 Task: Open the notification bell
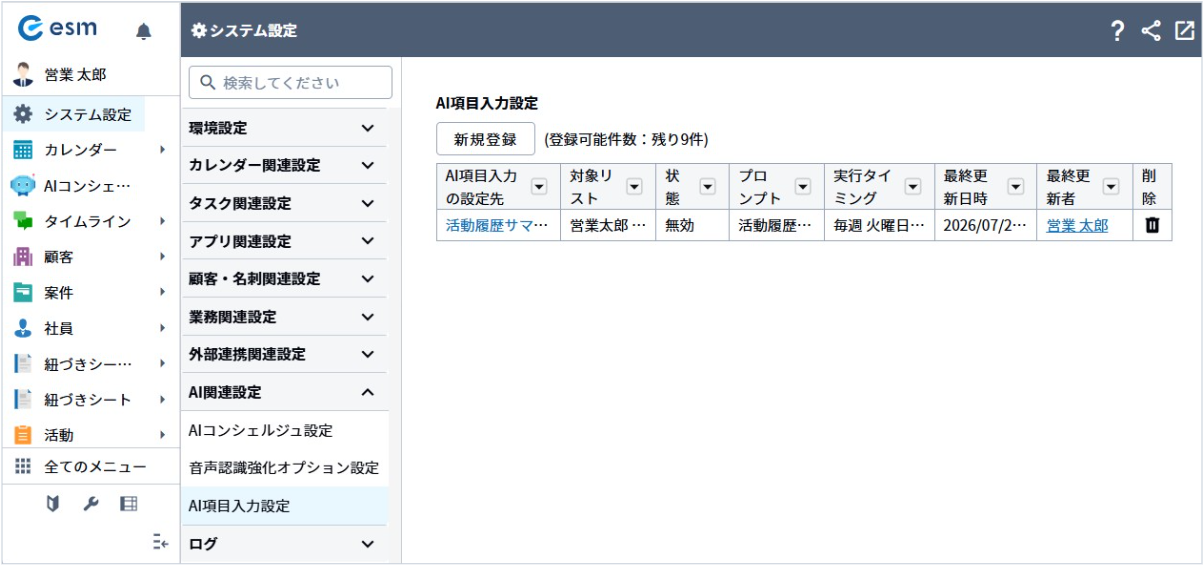coord(144,31)
